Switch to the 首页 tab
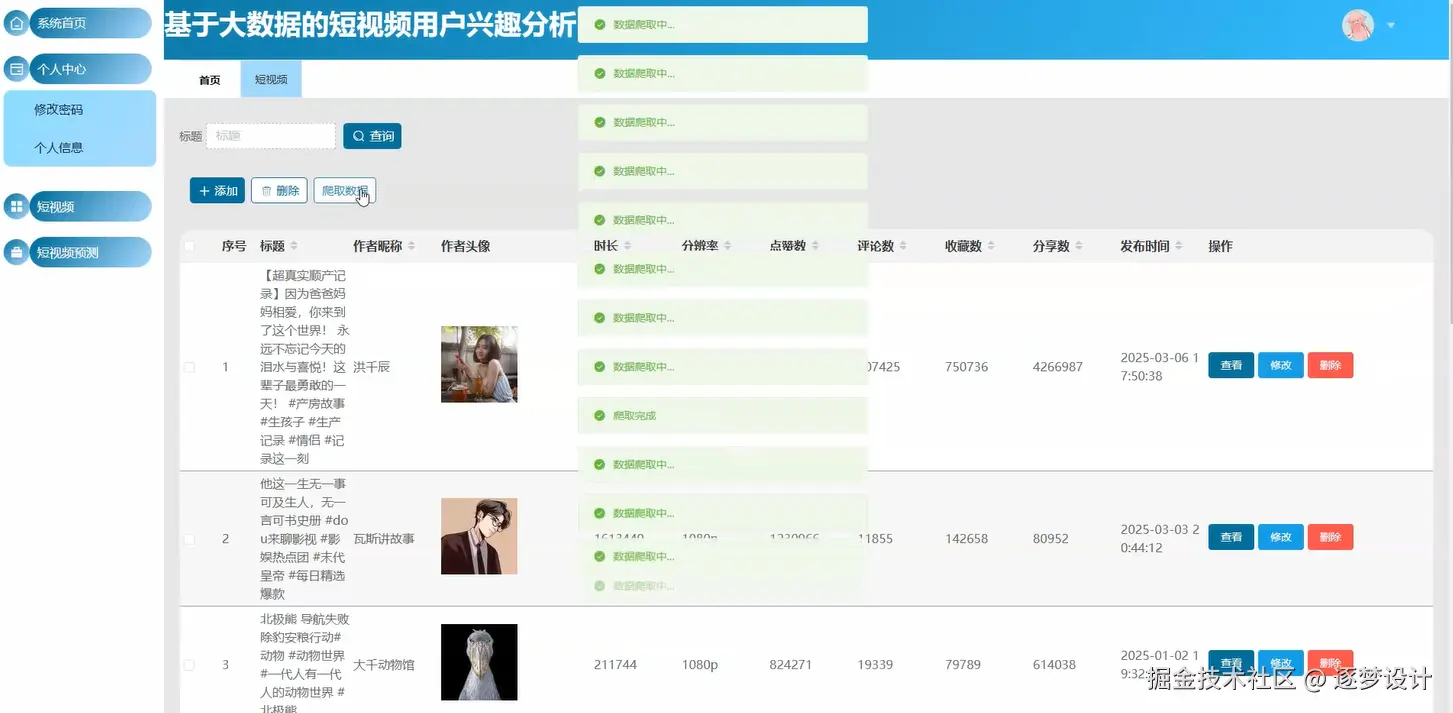Viewport: 1453px width, 713px height. [210, 80]
